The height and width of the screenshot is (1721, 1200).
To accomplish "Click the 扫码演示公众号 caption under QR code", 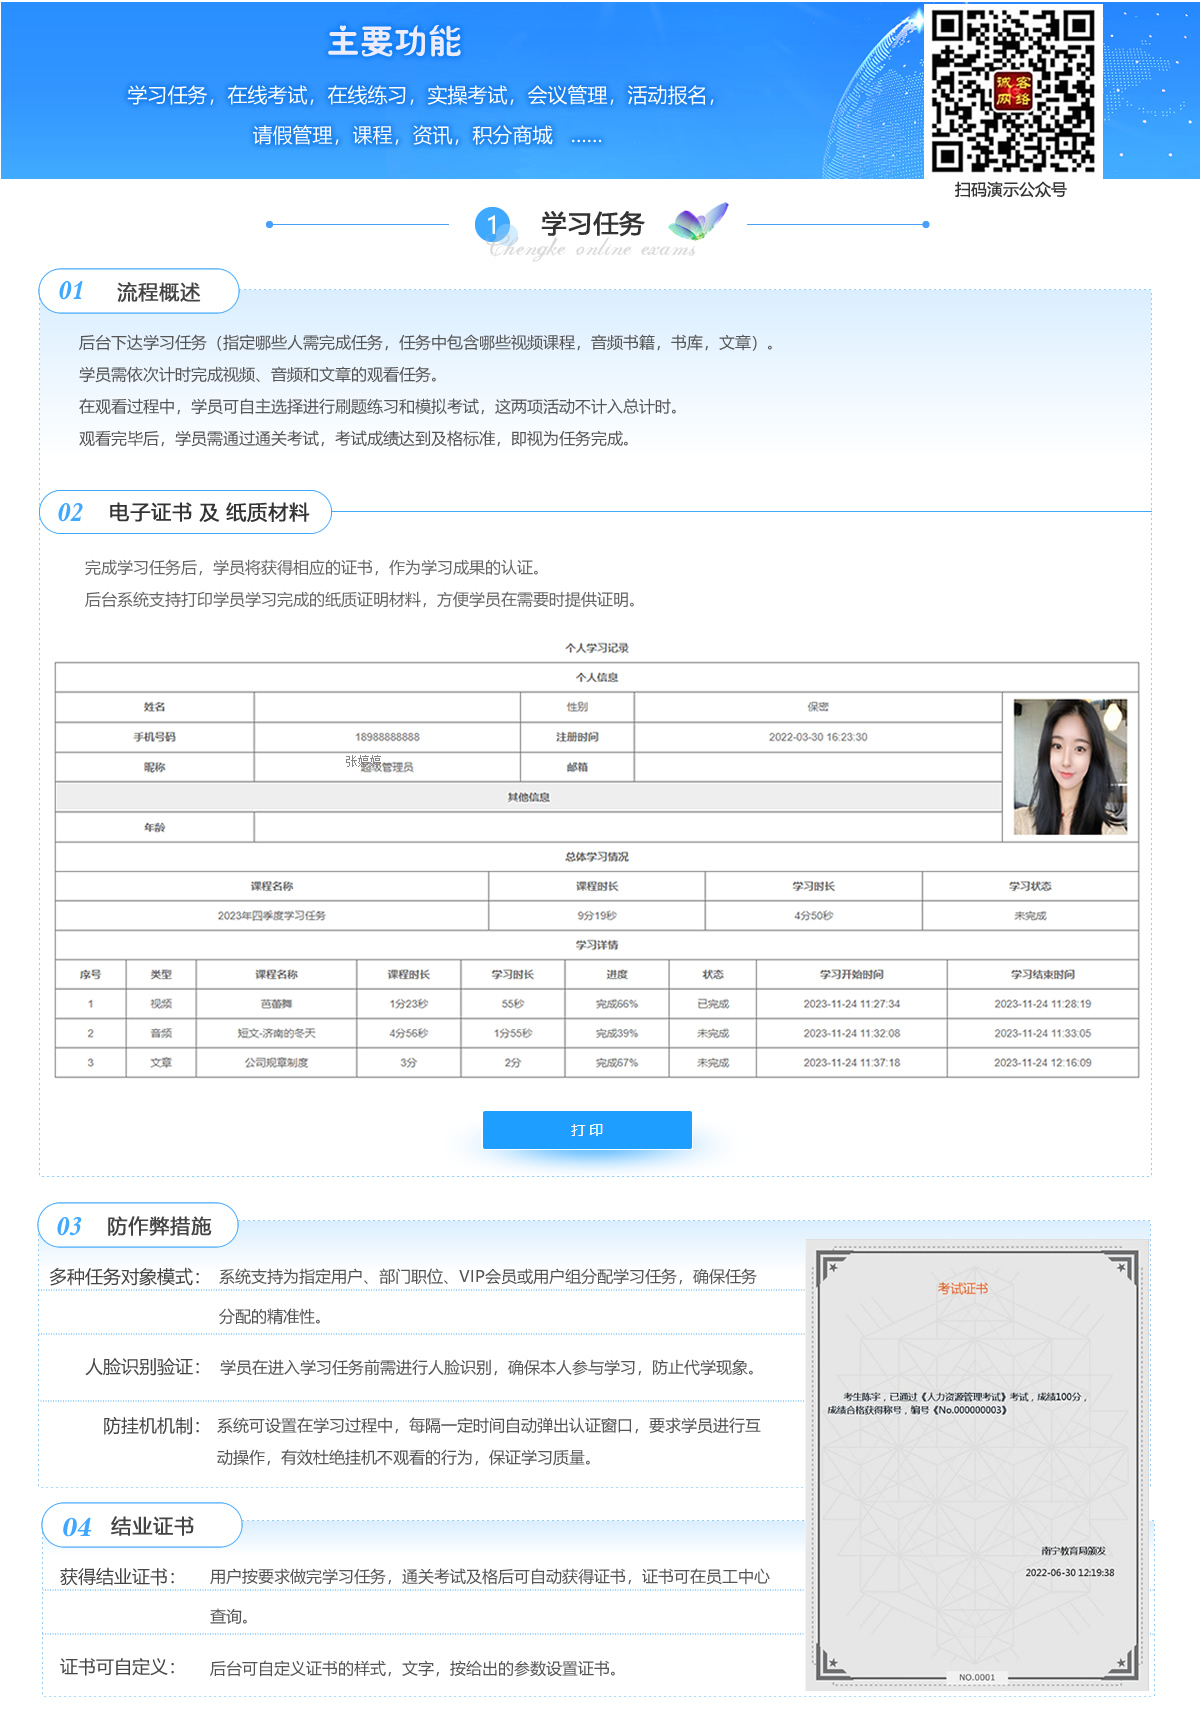I will (x=1010, y=190).
